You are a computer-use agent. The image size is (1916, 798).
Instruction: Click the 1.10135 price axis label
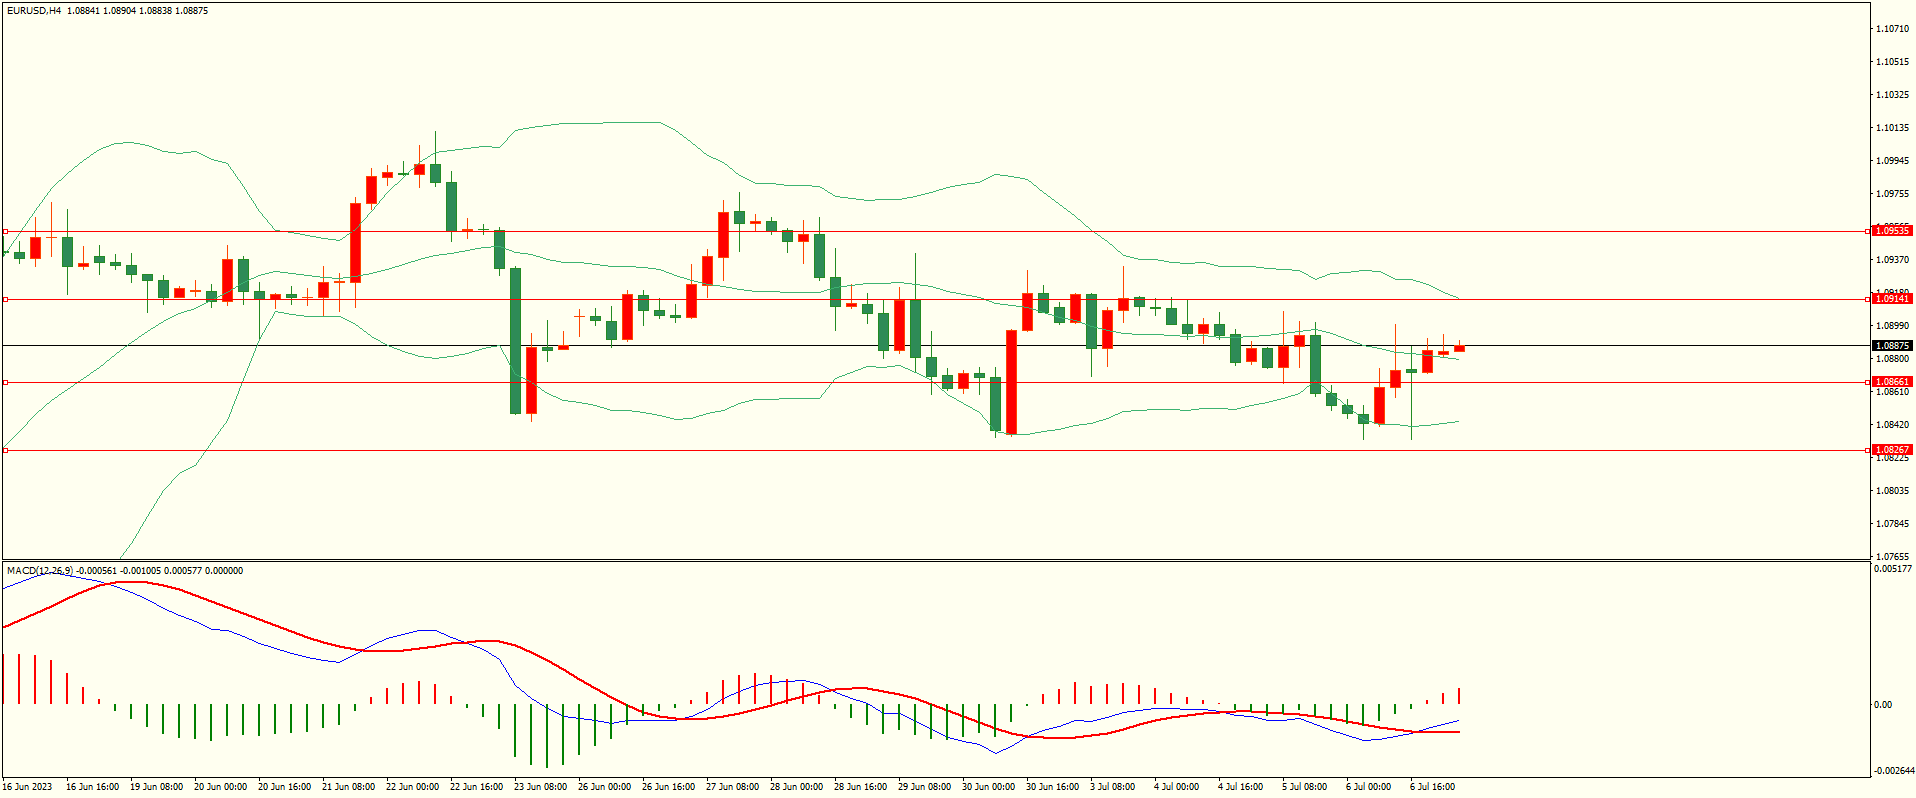(1892, 128)
